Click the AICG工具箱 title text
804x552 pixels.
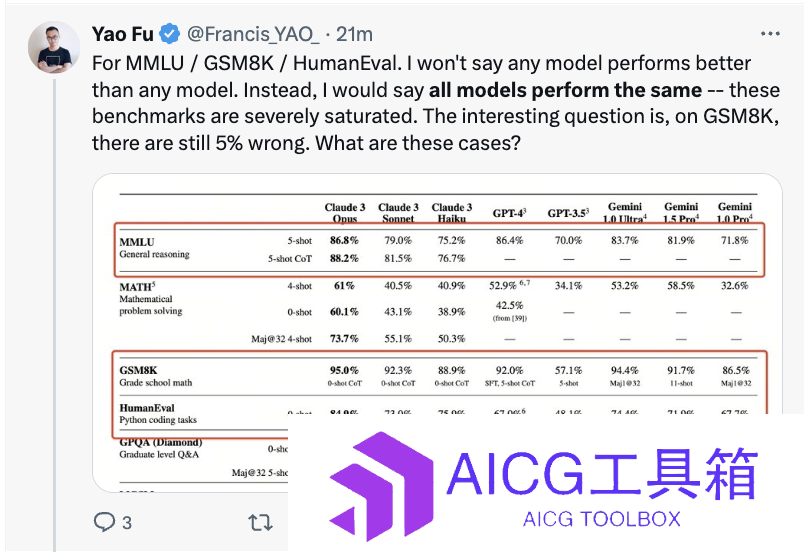click(602, 473)
